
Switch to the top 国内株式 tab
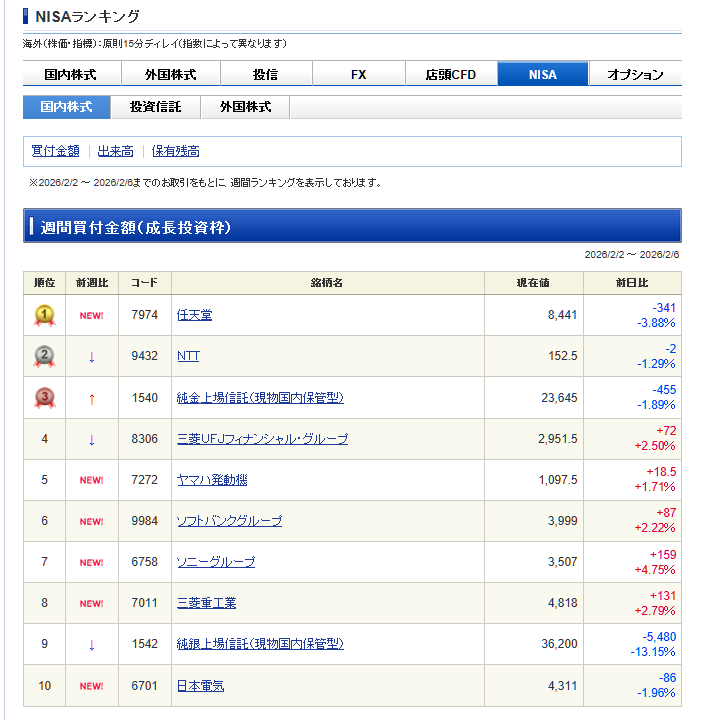pyautogui.click(x=72, y=74)
